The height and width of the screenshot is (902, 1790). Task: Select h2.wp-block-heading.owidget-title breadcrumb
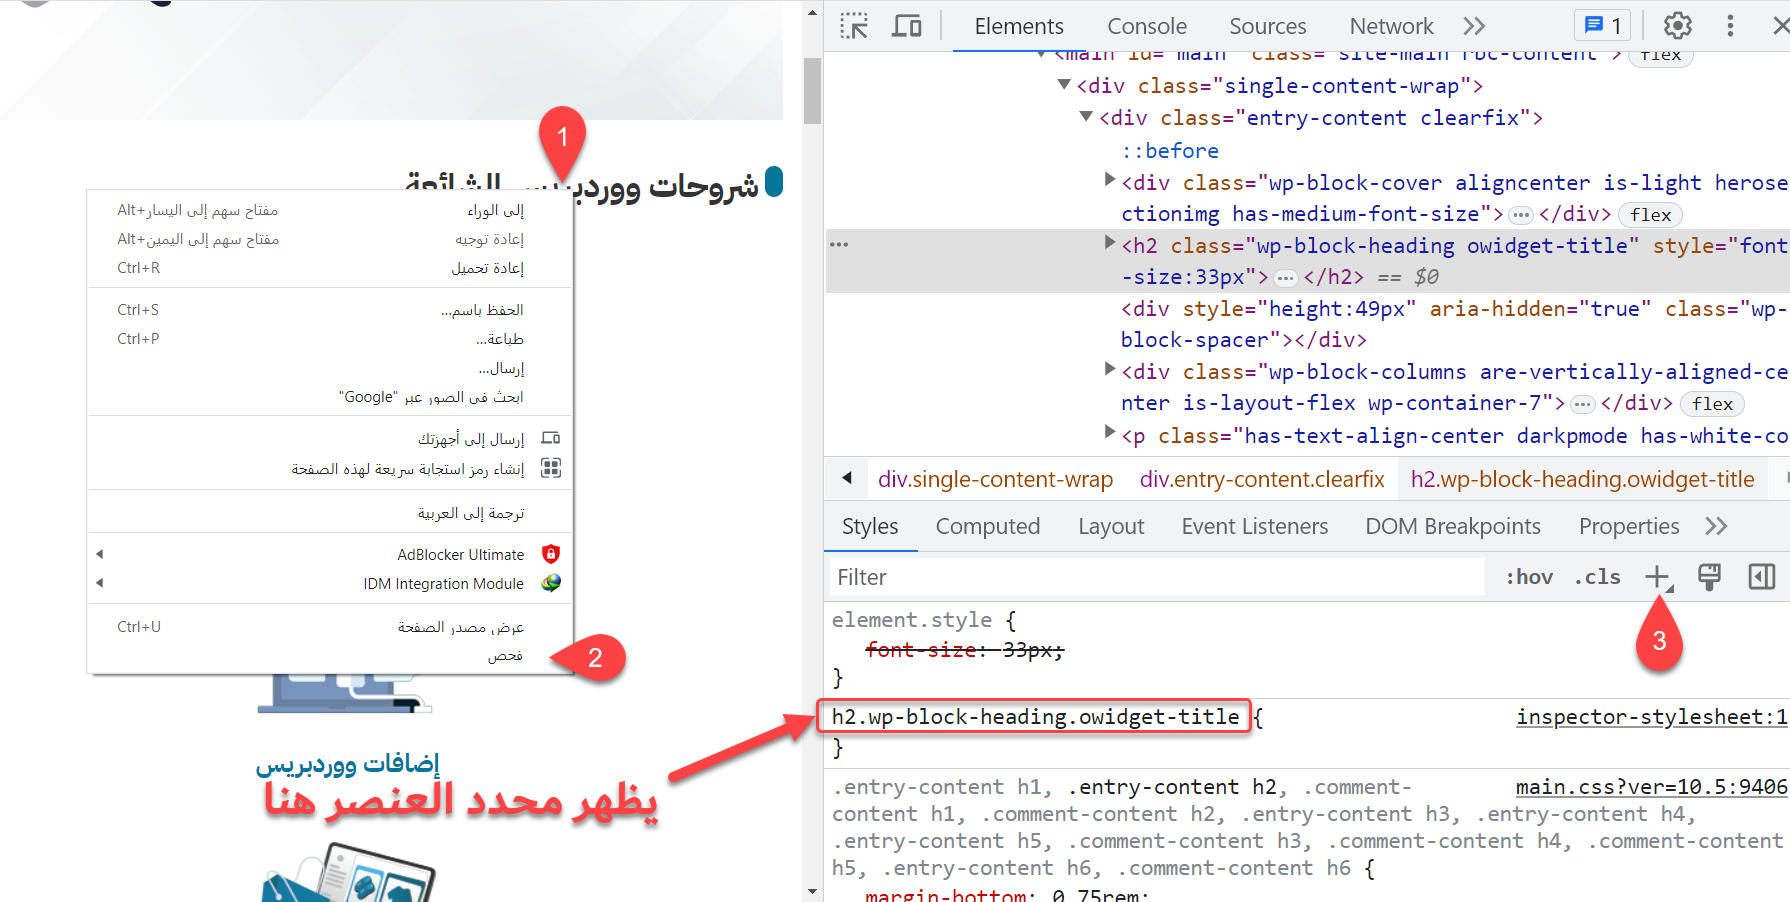pos(1583,479)
